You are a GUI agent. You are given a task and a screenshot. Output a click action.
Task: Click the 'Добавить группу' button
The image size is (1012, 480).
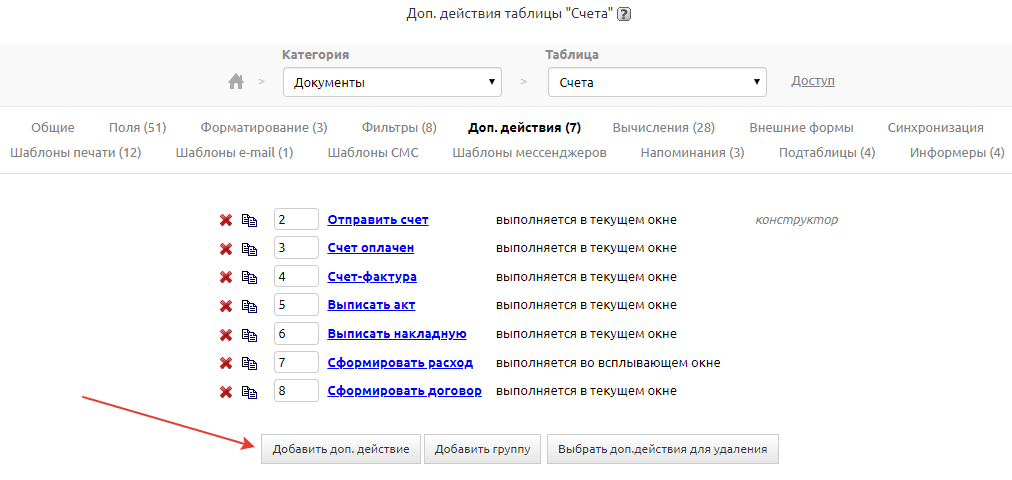(x=482, y=450)
